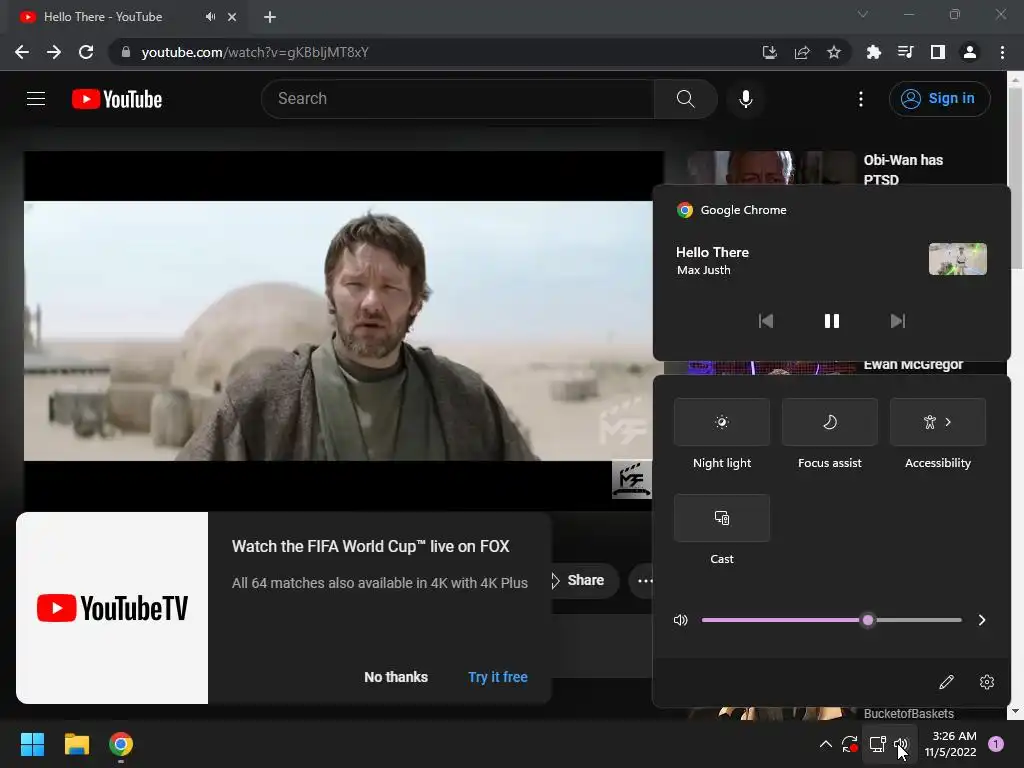Open the Chrome three-dot menu
This screenshot has width=1024, height=768.
(1002, 52)
